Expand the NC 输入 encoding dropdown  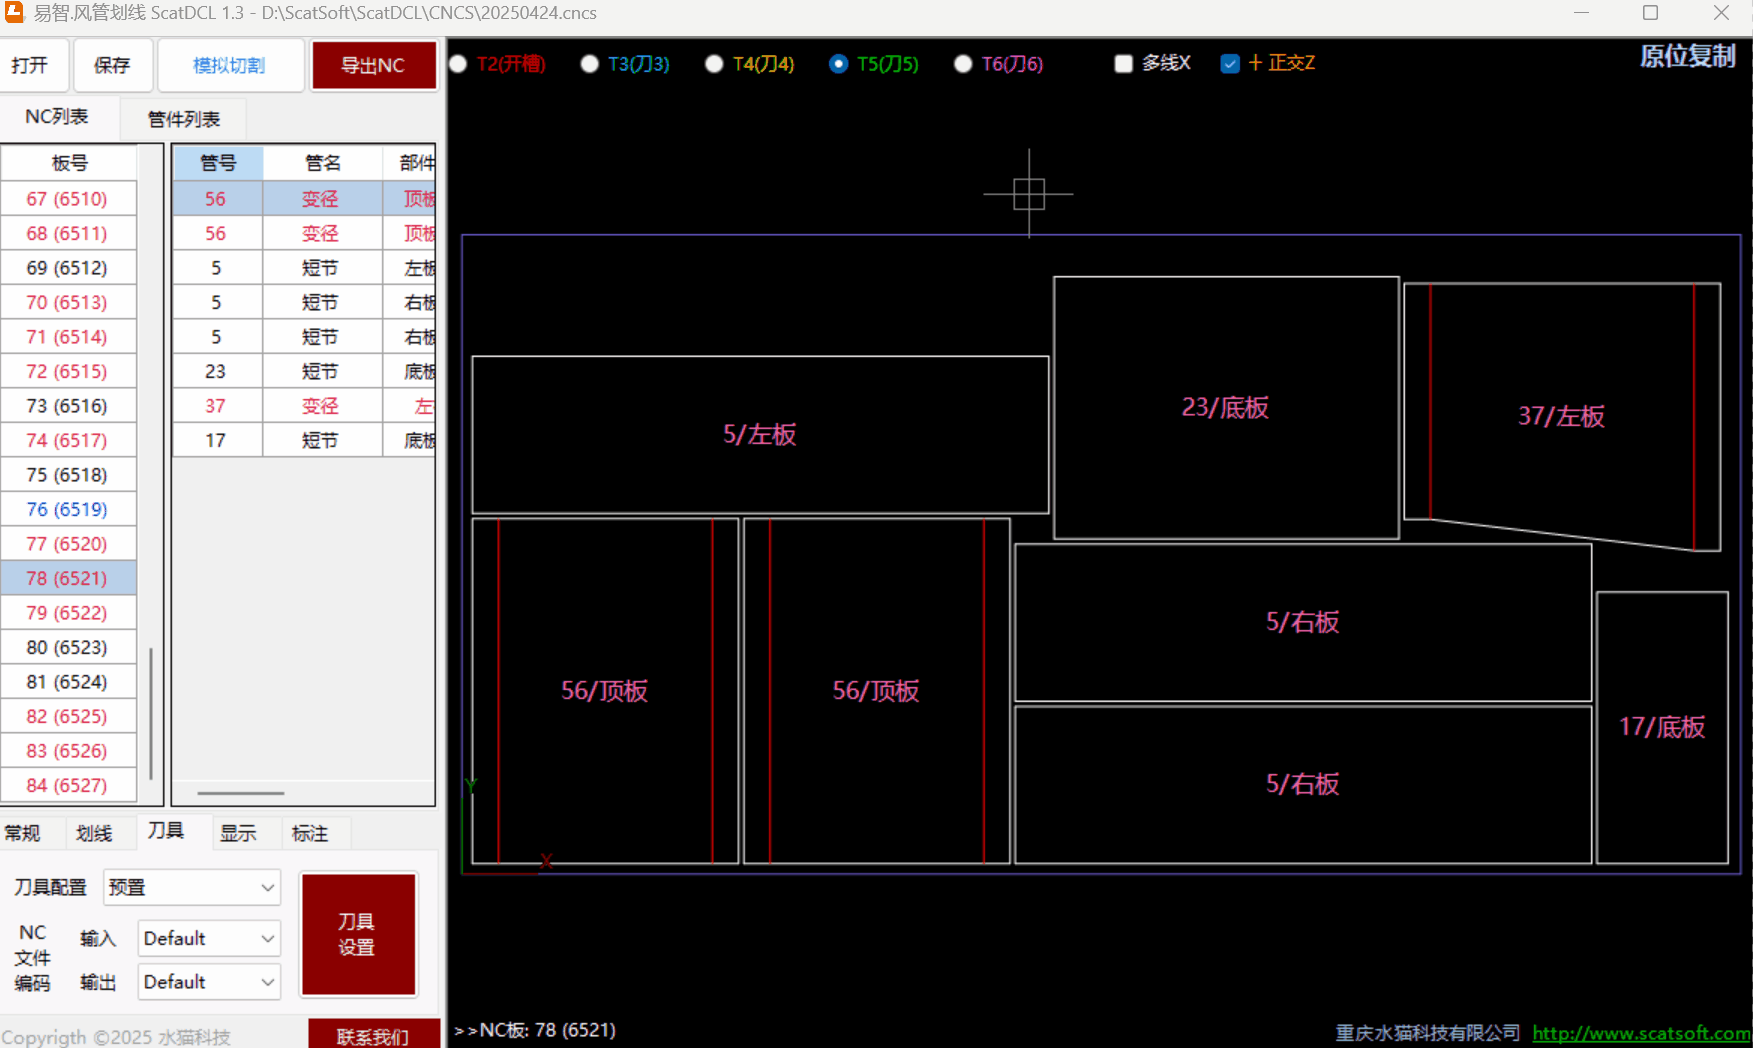(x=208, y=938)
